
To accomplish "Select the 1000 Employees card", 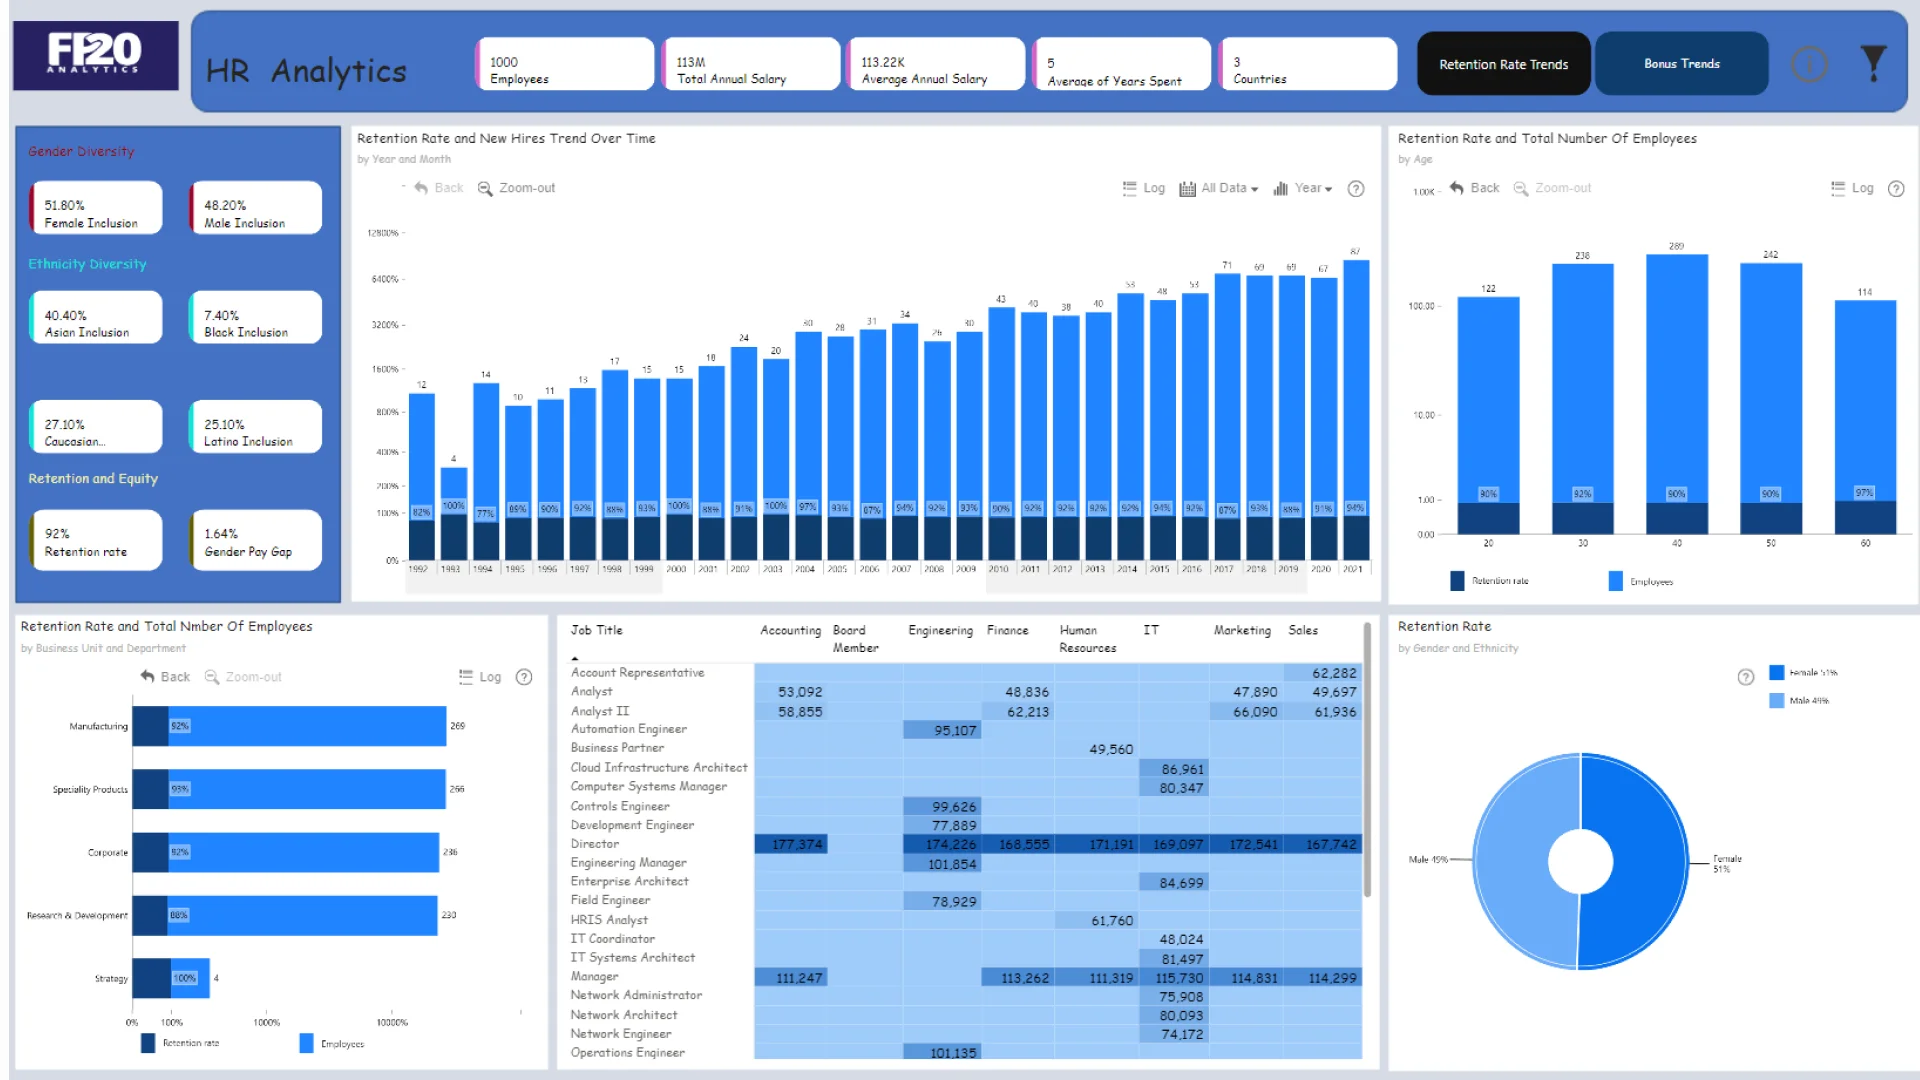I will click(x=566, y=65).
